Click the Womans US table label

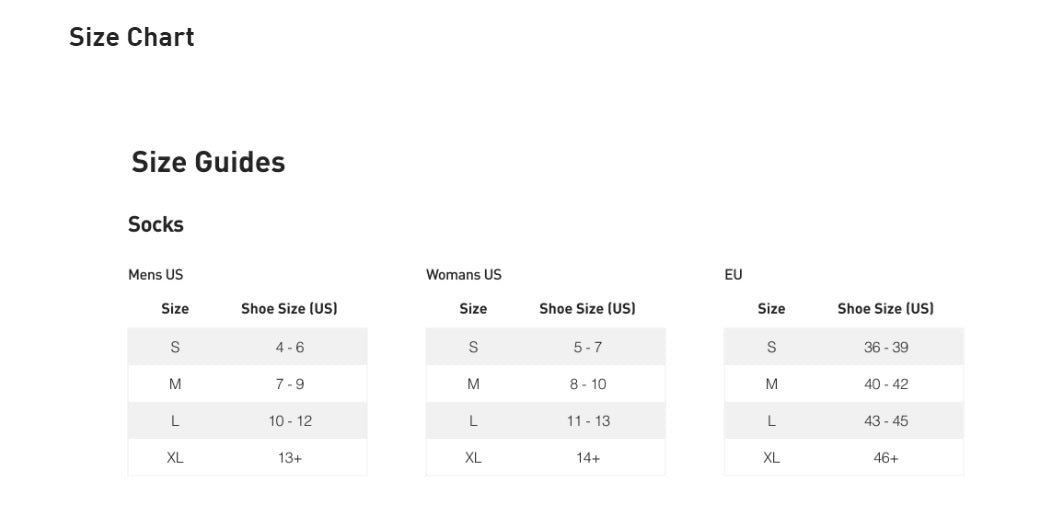click(464, 275)
